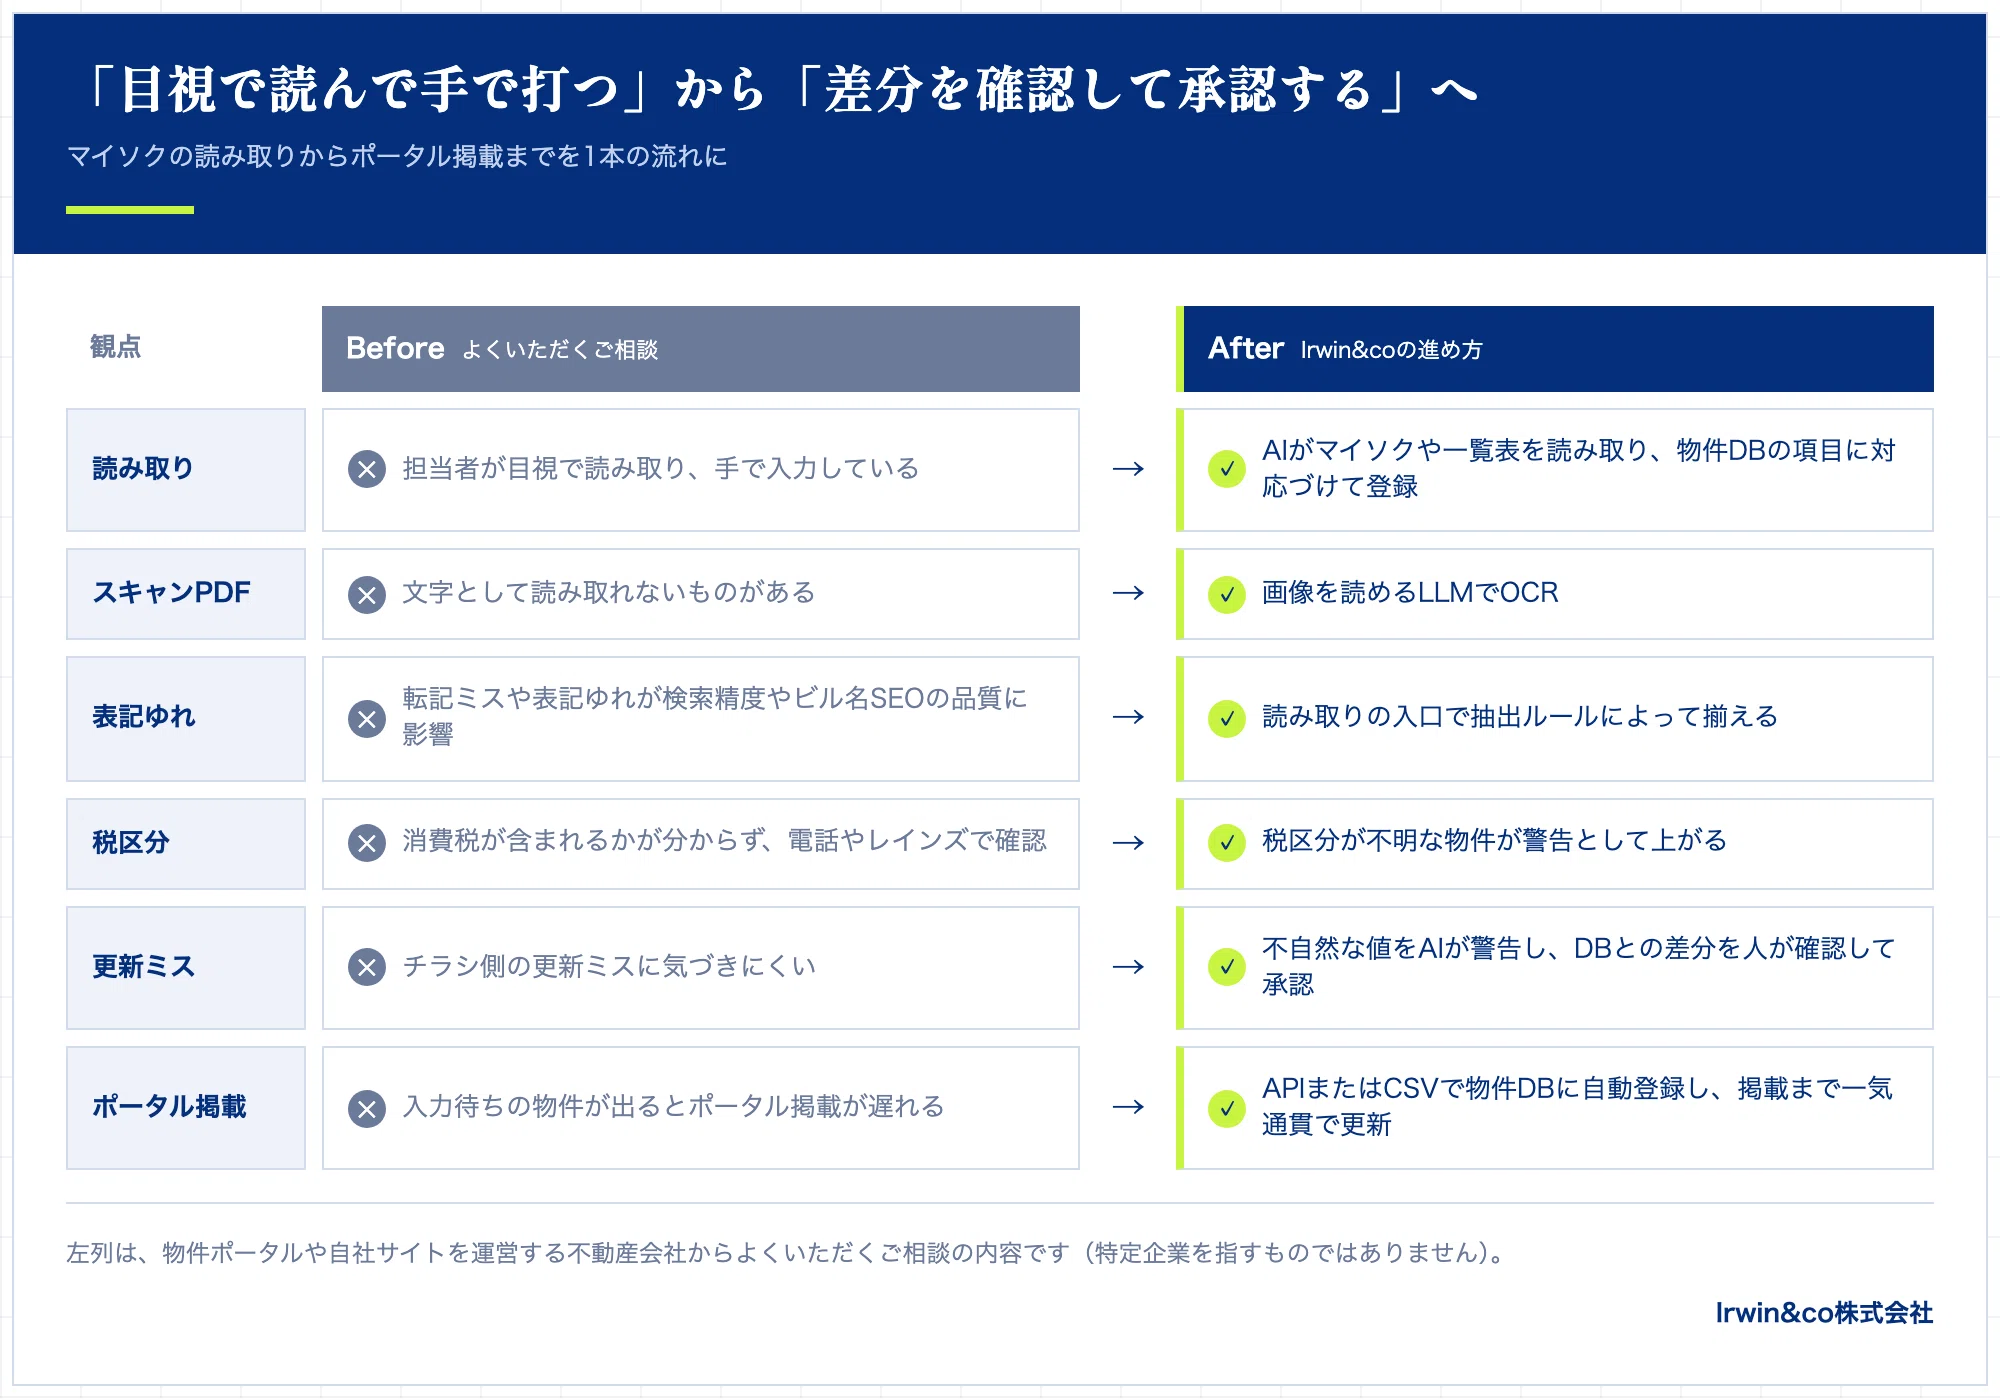Click the green check beside 不自然な値をAIが警告
Screen dimensions: 2000x1400
1227,967
